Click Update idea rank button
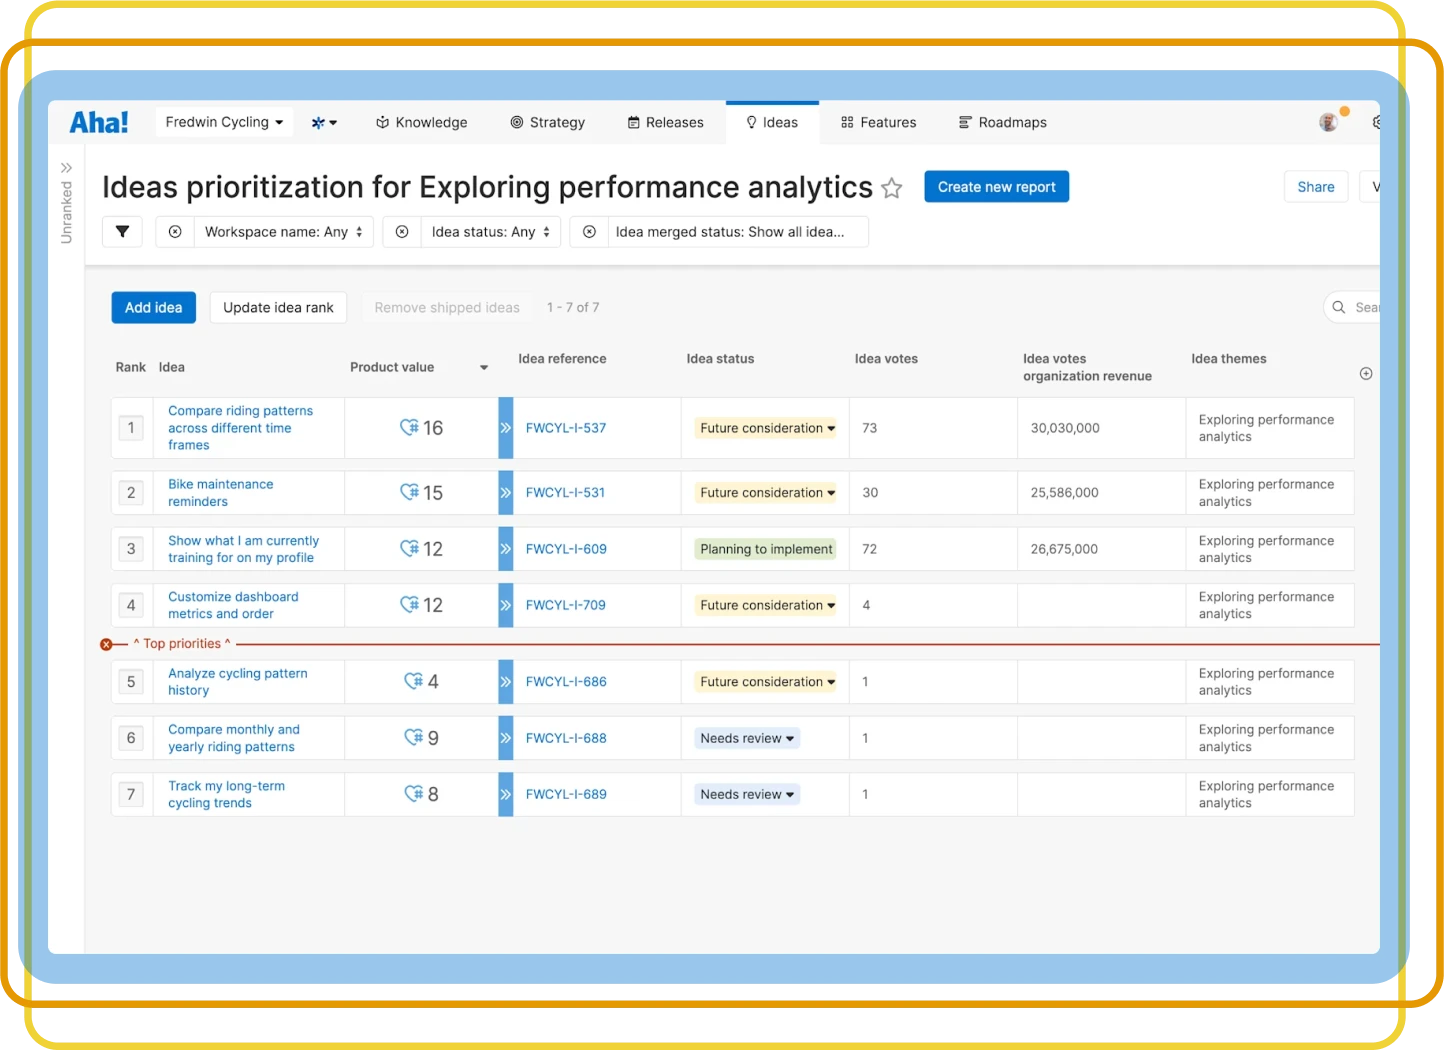1444x1050 pixels. (x=278, y=308)
